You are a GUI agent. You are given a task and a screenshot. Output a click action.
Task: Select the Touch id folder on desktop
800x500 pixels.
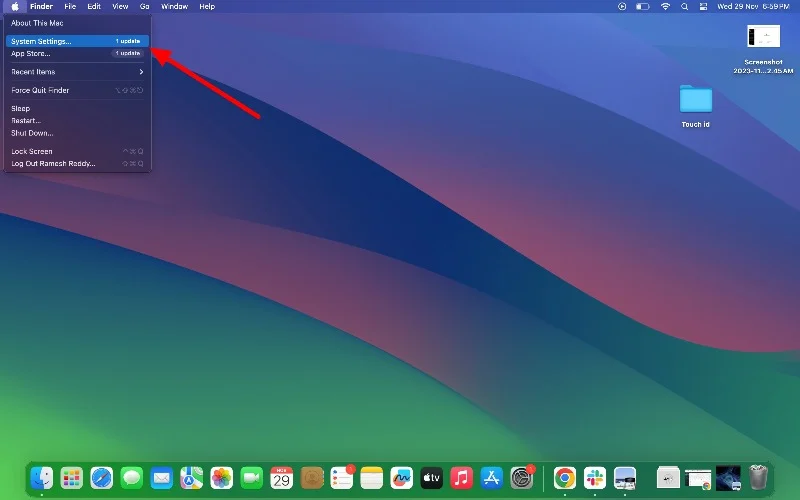point(695,100)
